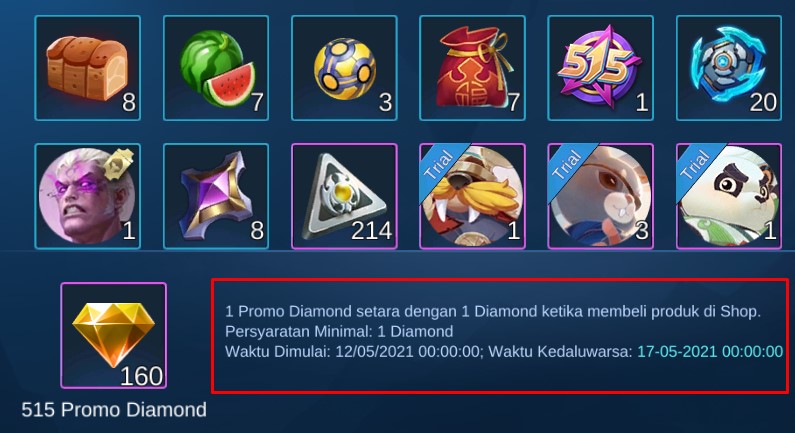Select the rabbit hero Trial card
795x433 pixels.
[601, 196]
